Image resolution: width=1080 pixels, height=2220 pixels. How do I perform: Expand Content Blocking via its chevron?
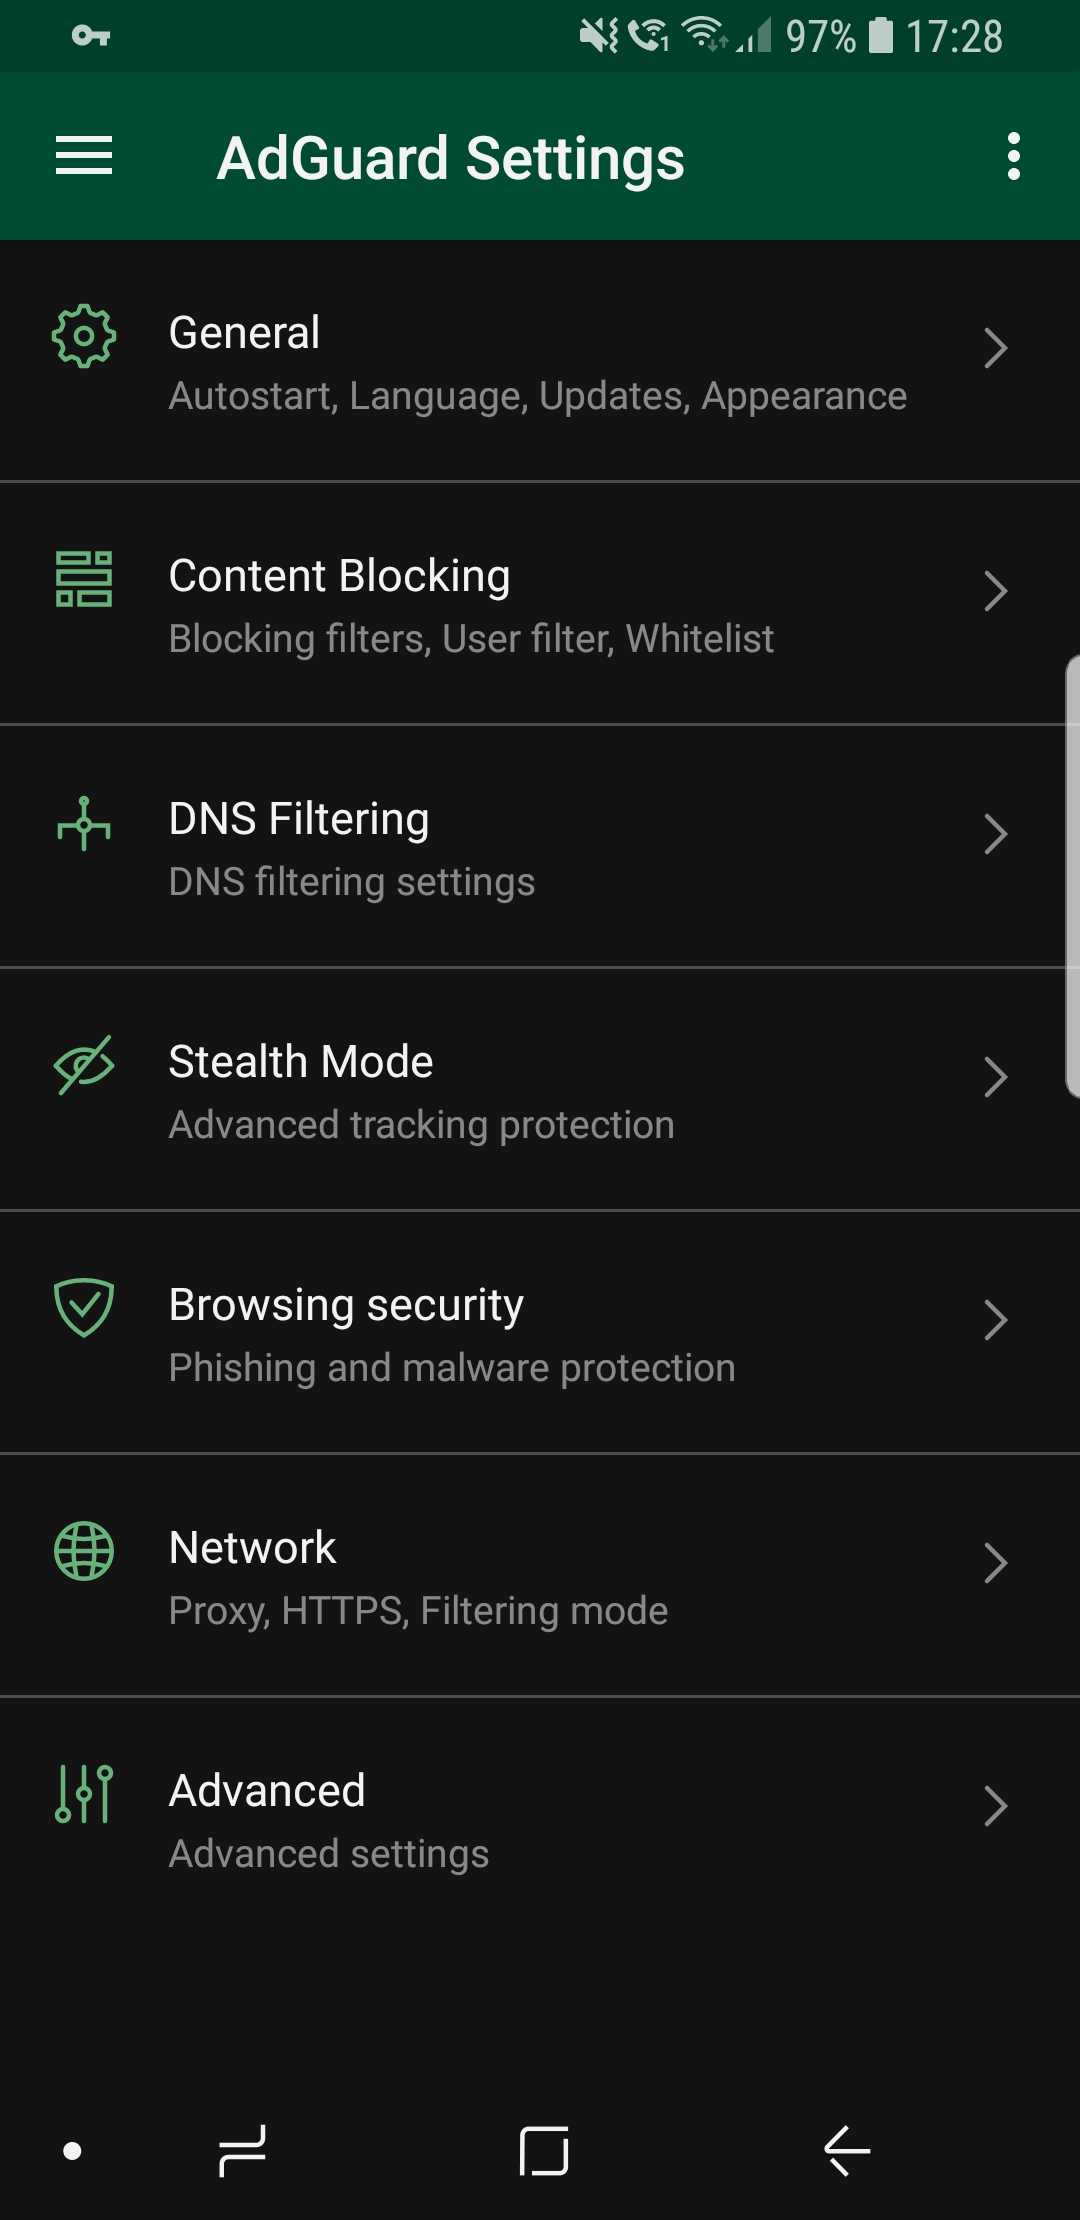click(995, 591)
